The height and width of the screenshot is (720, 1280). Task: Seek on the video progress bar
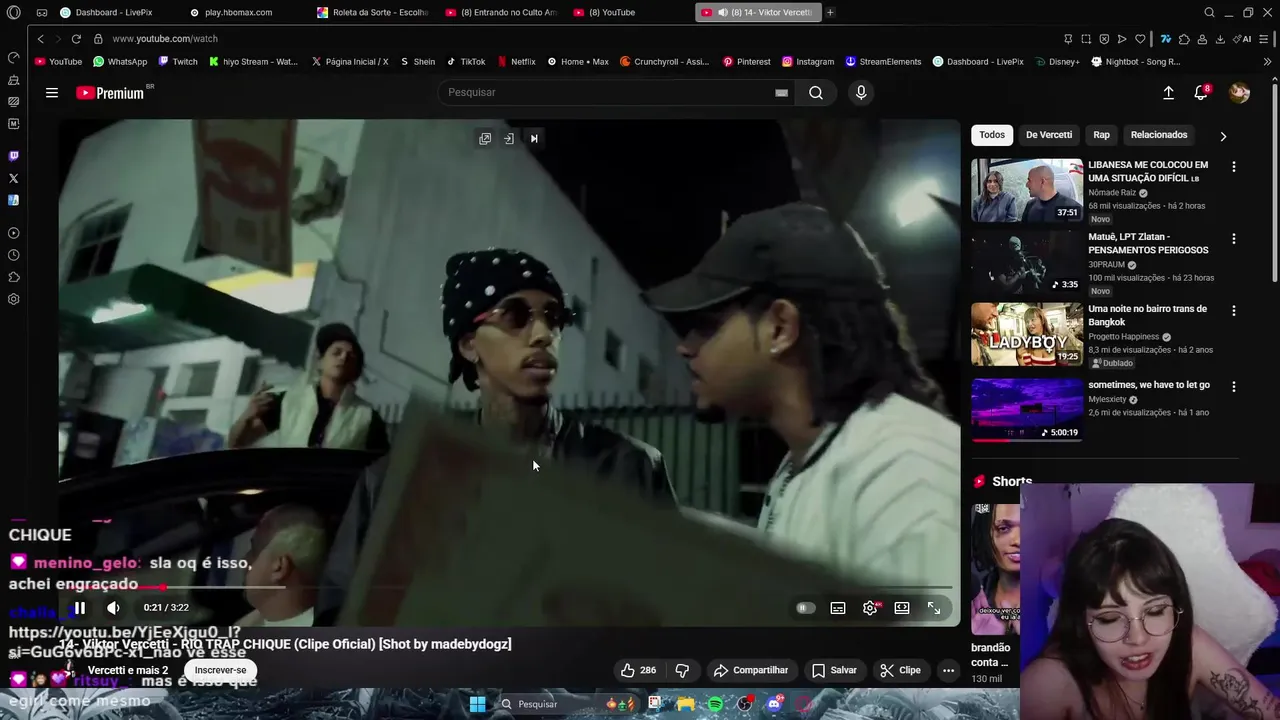(x=509, y=588)
